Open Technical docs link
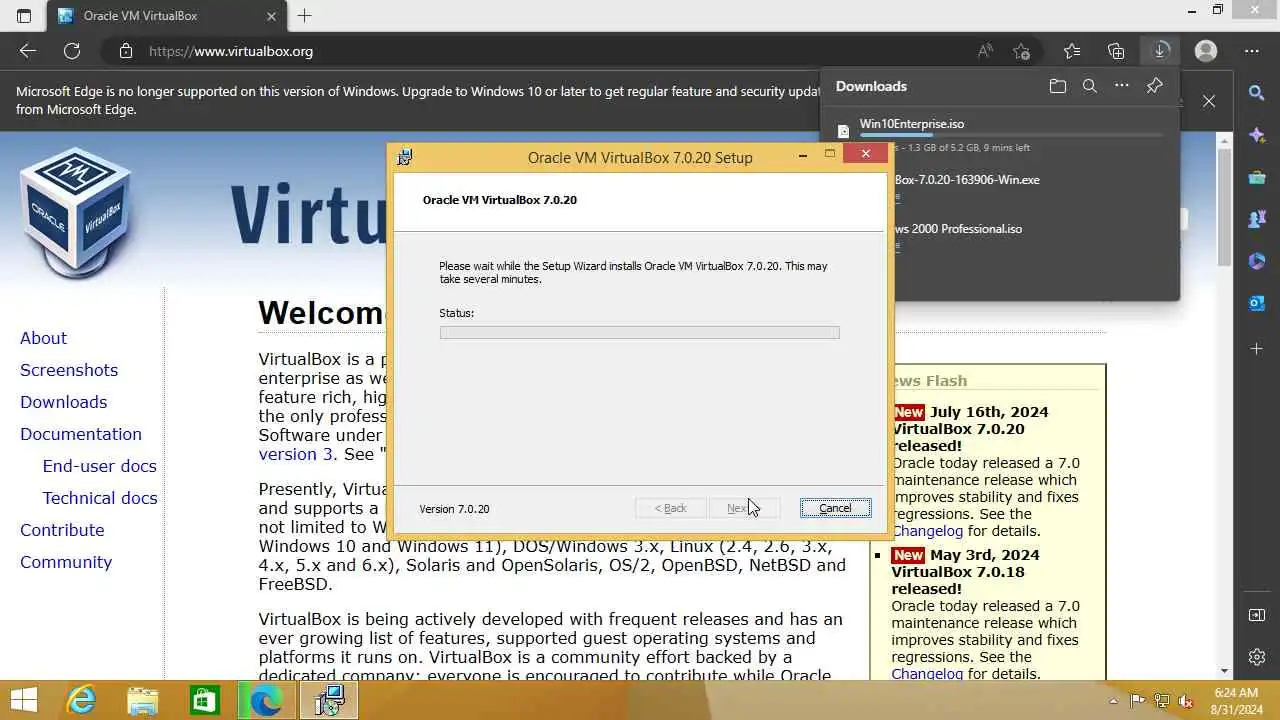This screenshot has height=720, width=1280. 100,498
